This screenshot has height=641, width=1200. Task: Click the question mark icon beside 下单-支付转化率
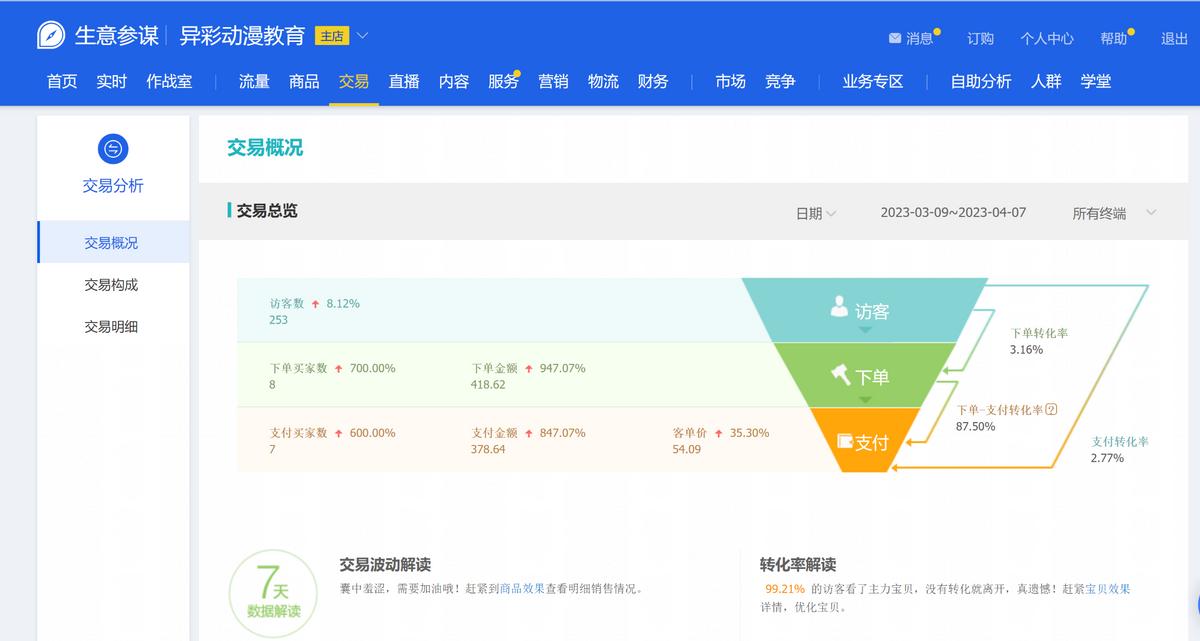(x=1051, y=409)
